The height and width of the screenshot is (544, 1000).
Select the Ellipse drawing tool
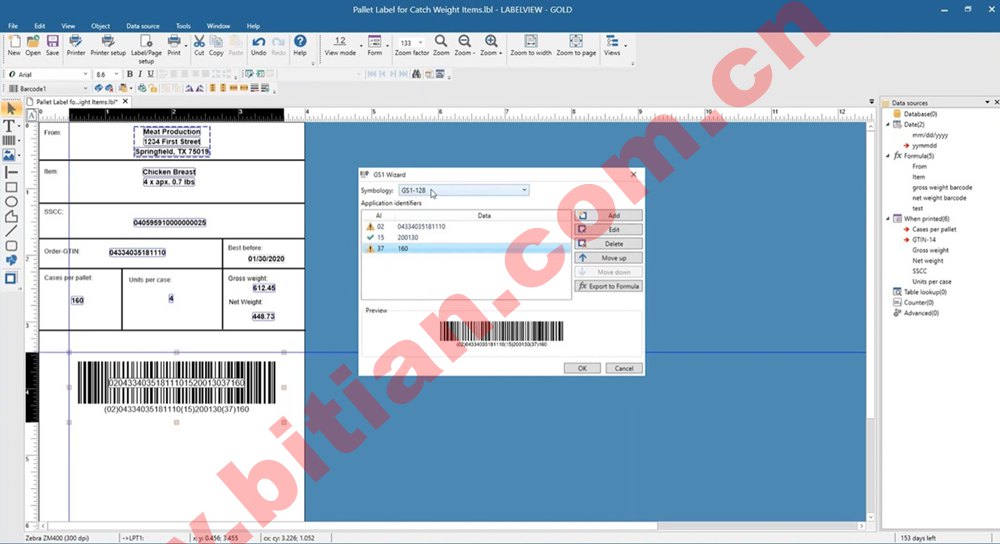[11, 202]
